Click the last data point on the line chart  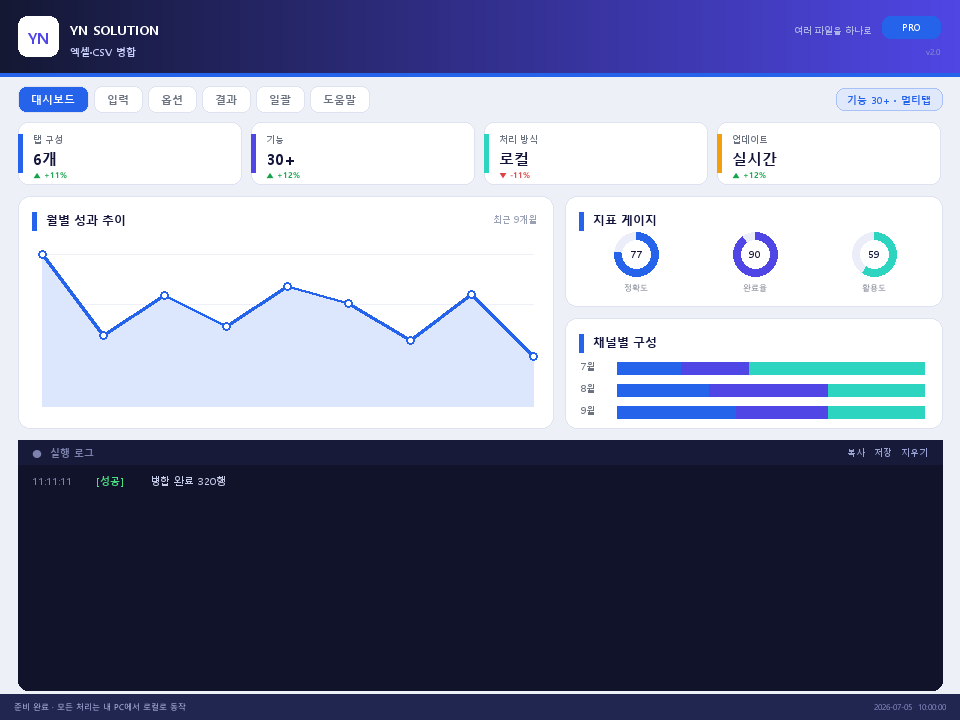click(x=533, y=356)
